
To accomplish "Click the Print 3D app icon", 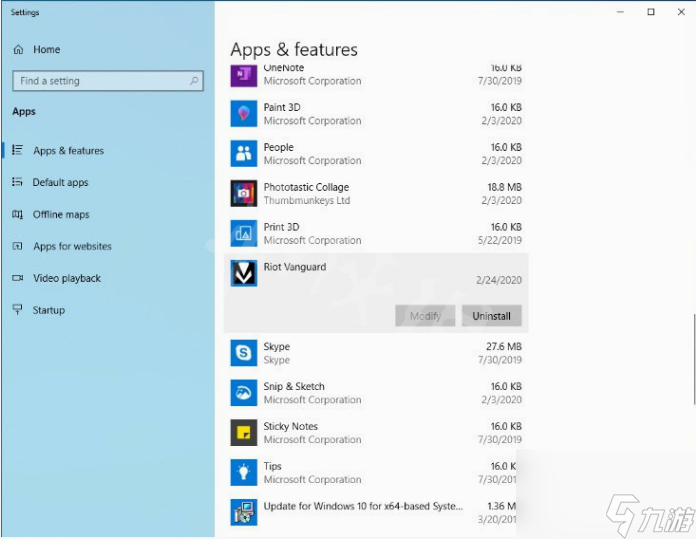I will tap(244, 233).
